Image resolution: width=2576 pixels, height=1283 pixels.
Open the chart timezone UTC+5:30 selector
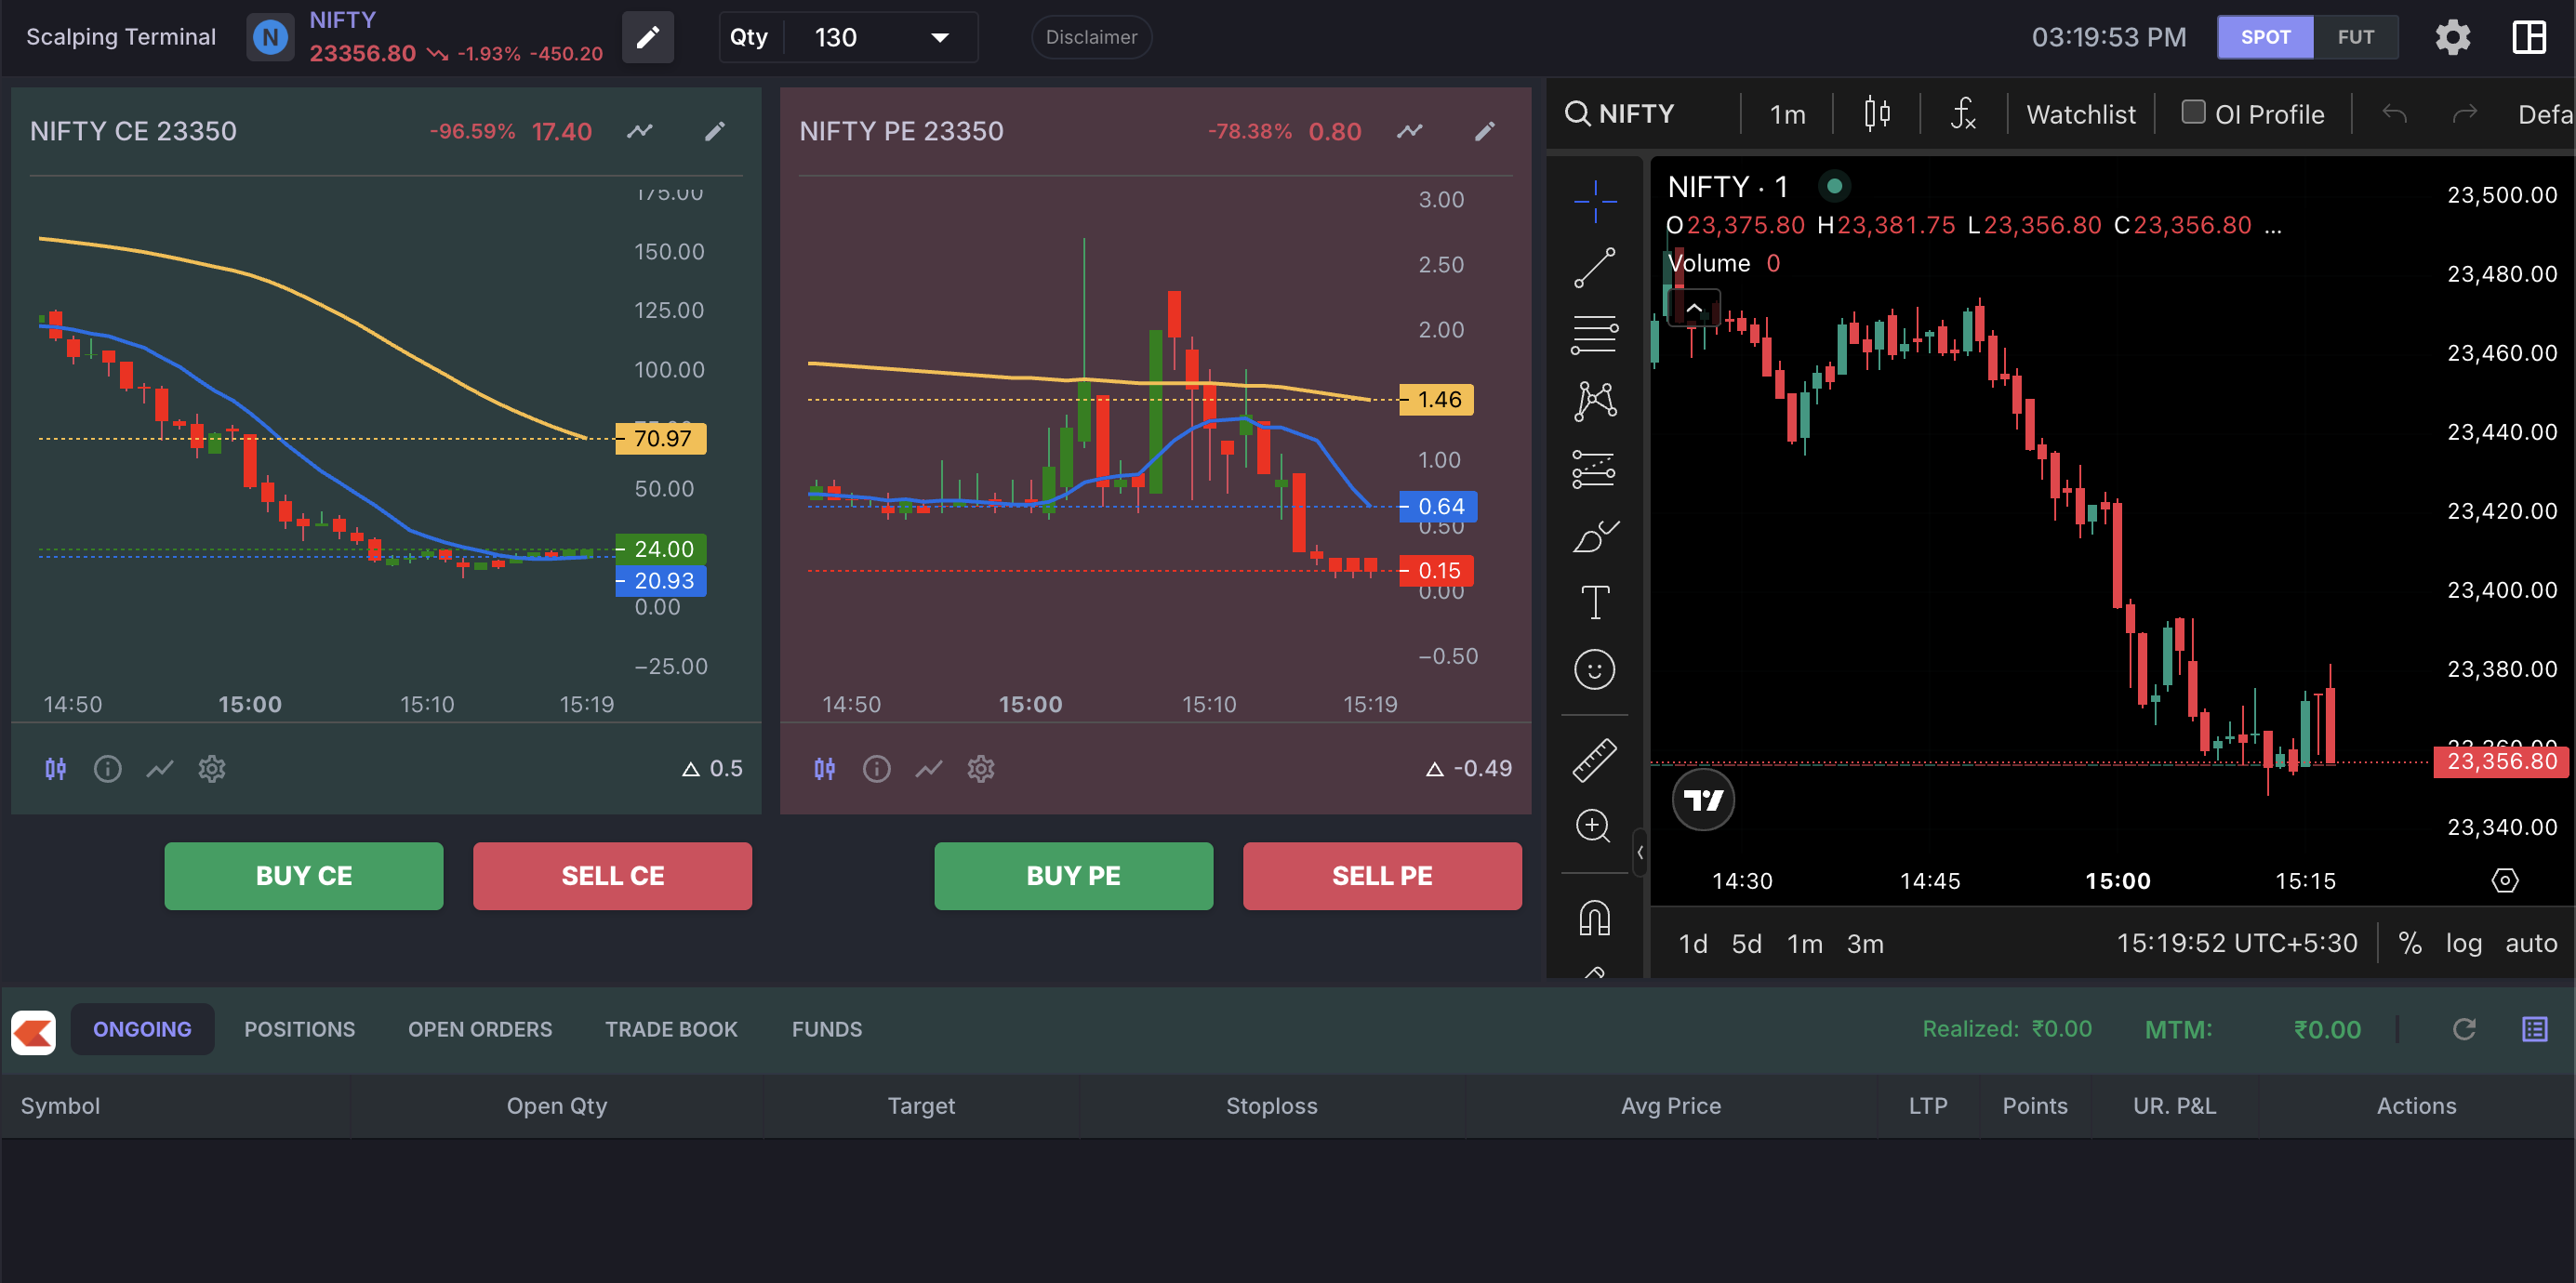point(2236,943)
